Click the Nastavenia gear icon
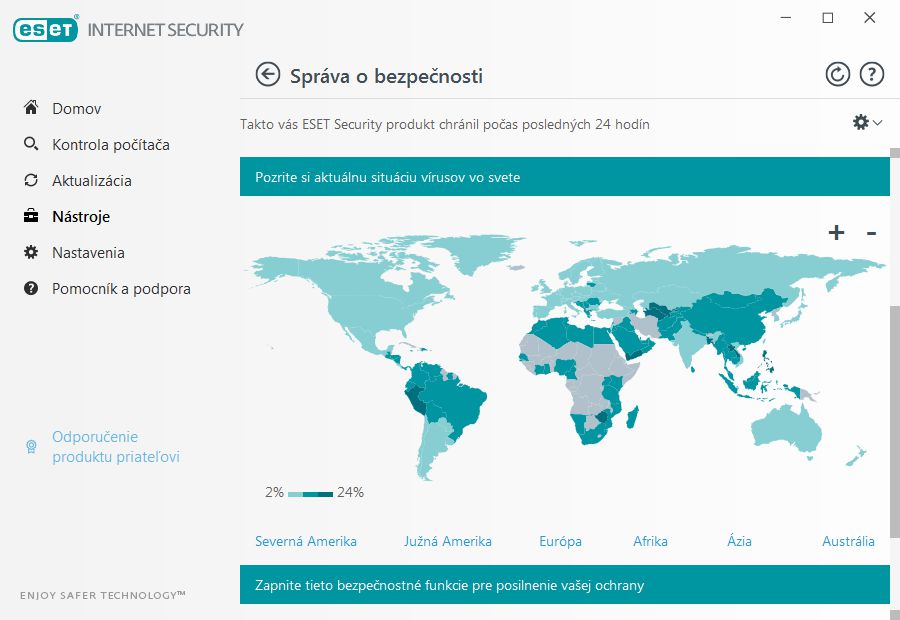This screenshot has height=620, width=900. [x=31, y=253]
